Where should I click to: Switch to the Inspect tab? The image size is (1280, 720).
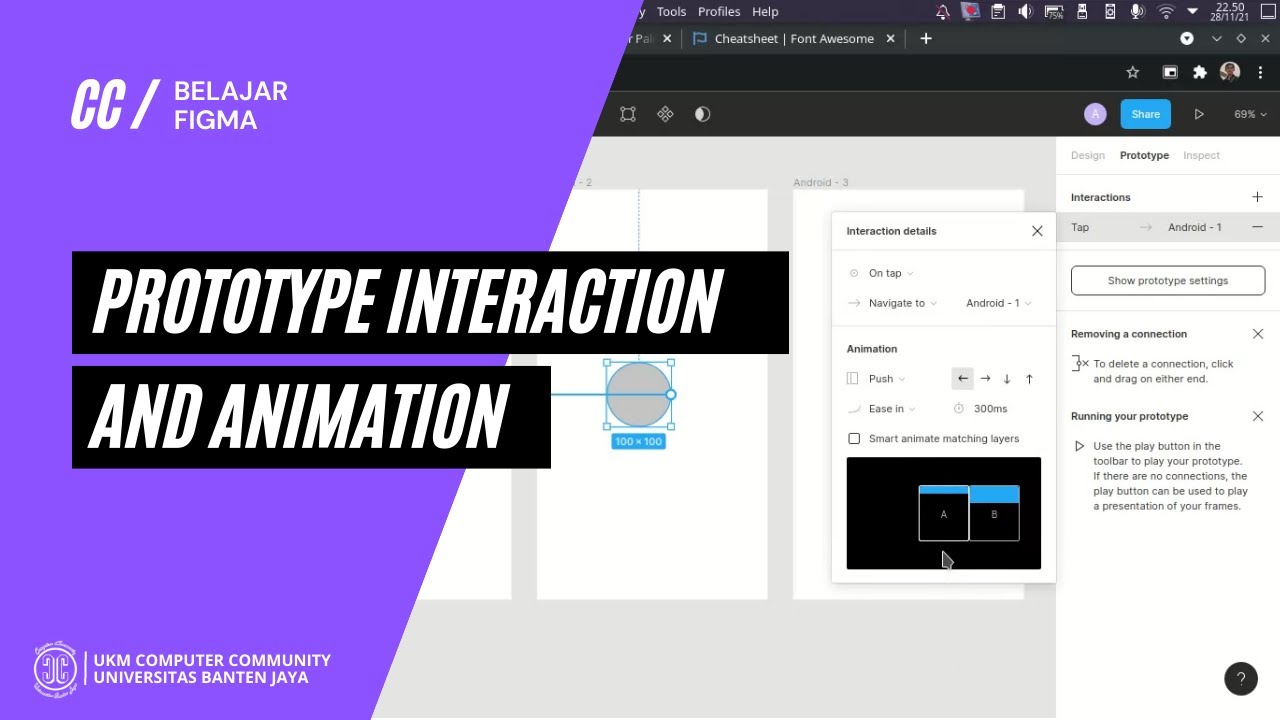coord(1201,155)
